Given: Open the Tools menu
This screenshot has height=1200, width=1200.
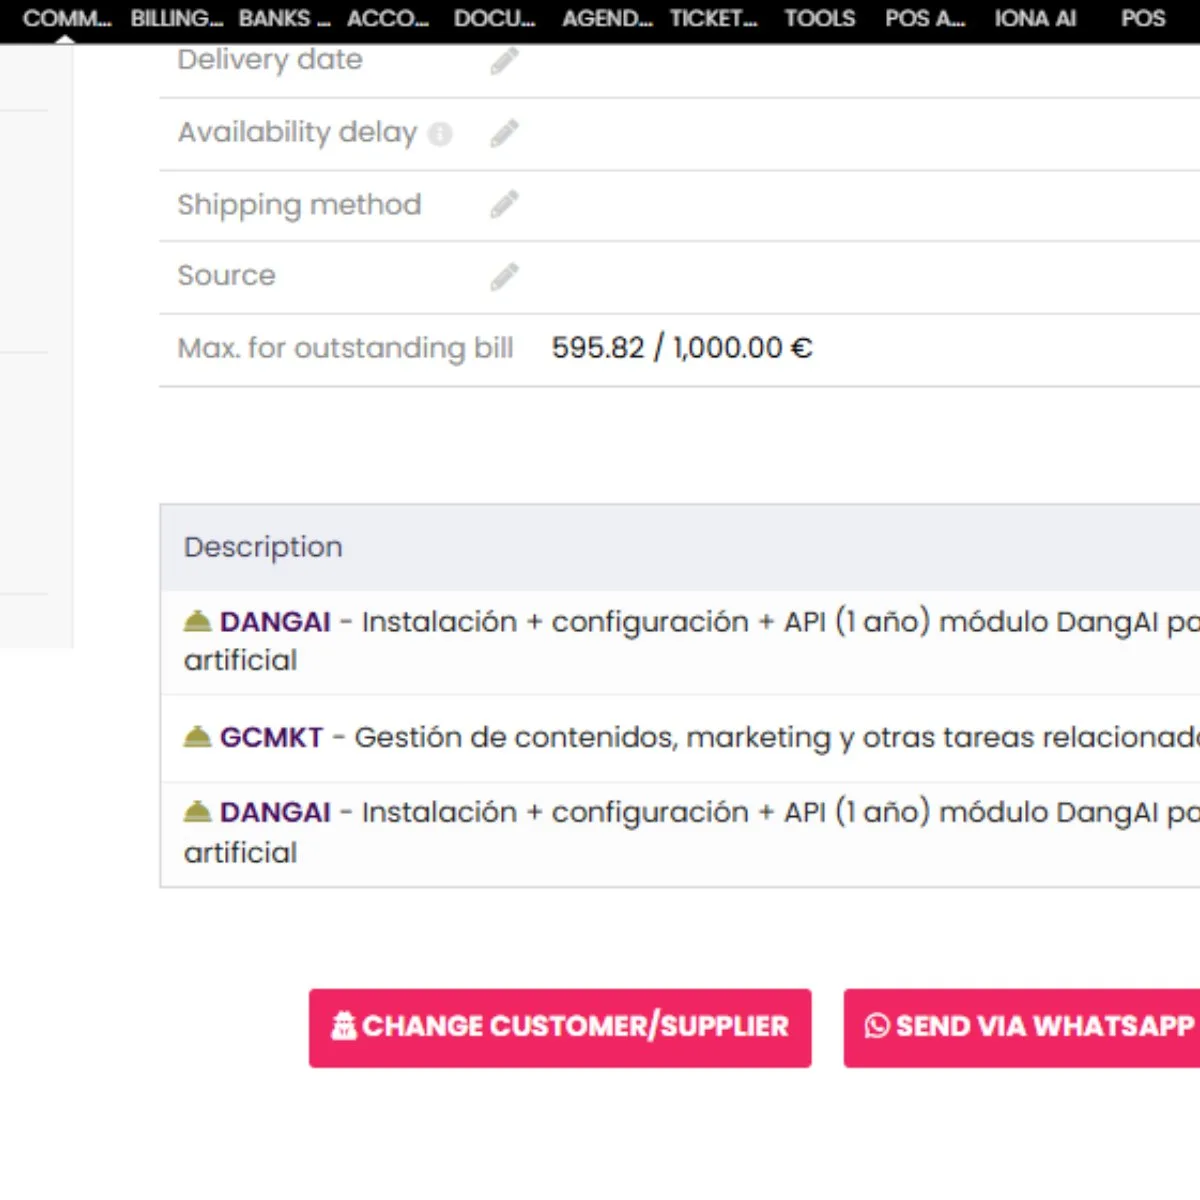Looking at the screenshot, I should click(820, 18).
